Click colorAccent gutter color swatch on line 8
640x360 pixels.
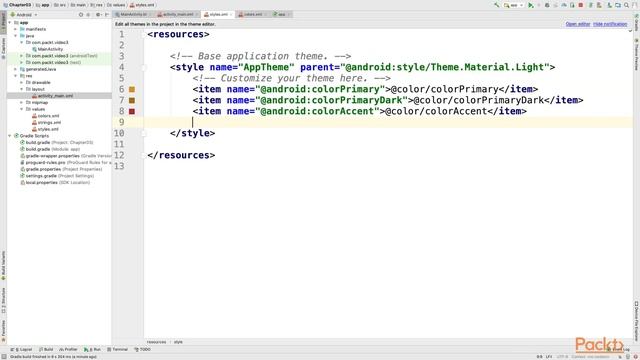point(132,111)
